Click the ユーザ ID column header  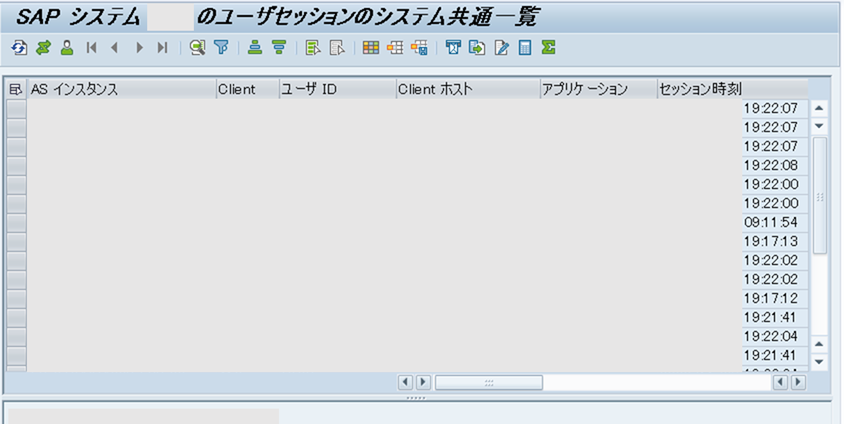337,89
